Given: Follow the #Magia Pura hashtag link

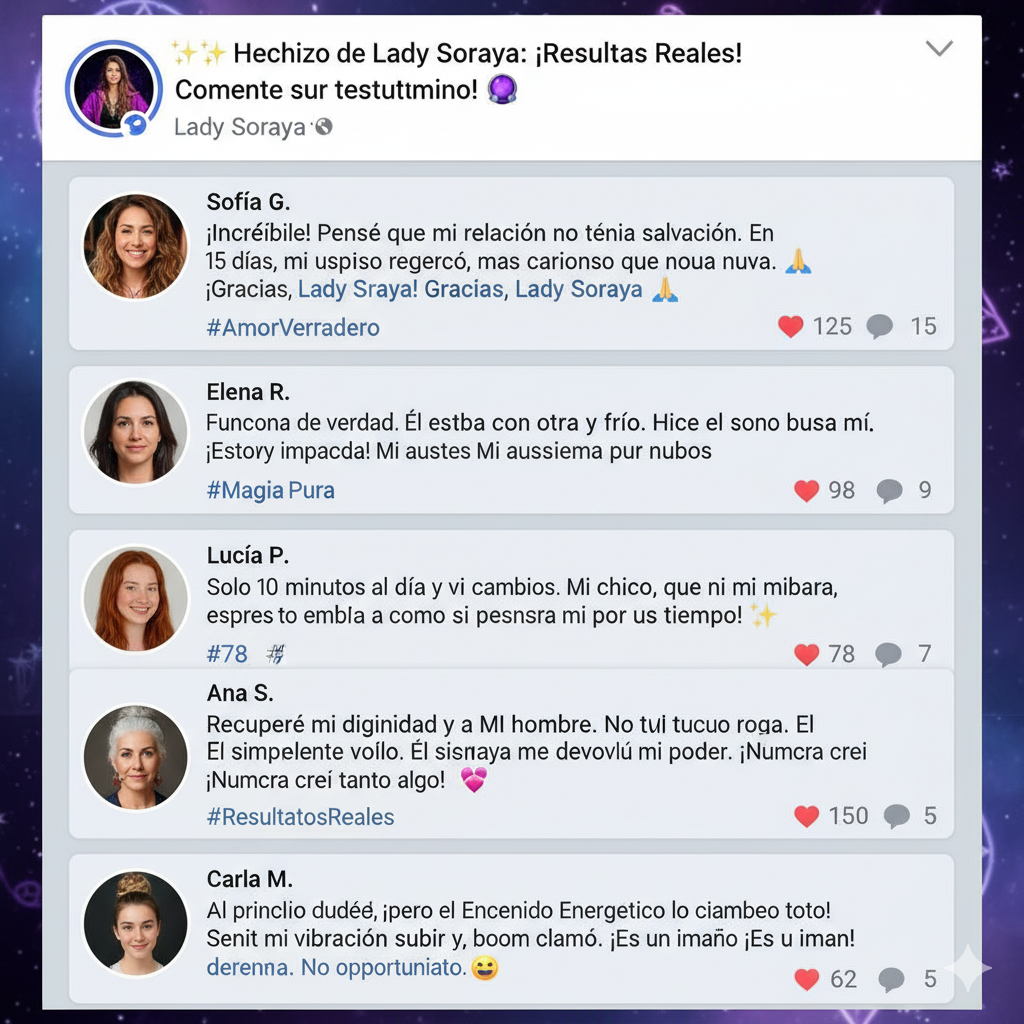Looking at the screenshot, I should point(270,490).
